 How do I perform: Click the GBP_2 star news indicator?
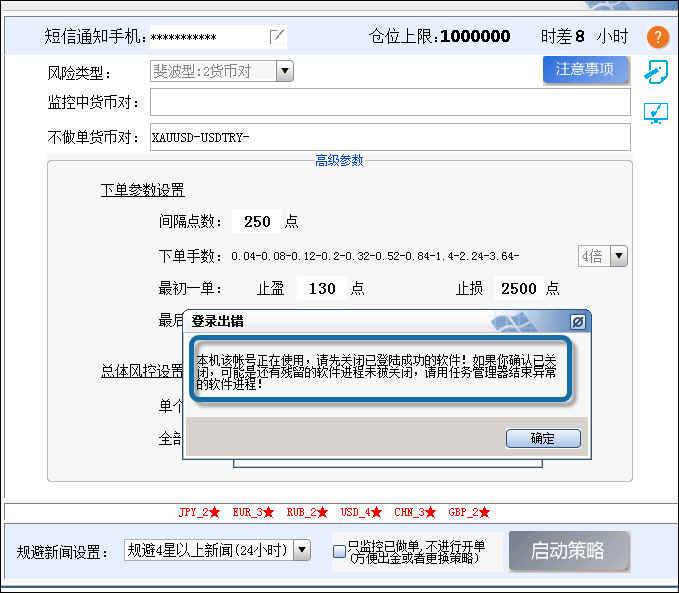coord(469,512)
